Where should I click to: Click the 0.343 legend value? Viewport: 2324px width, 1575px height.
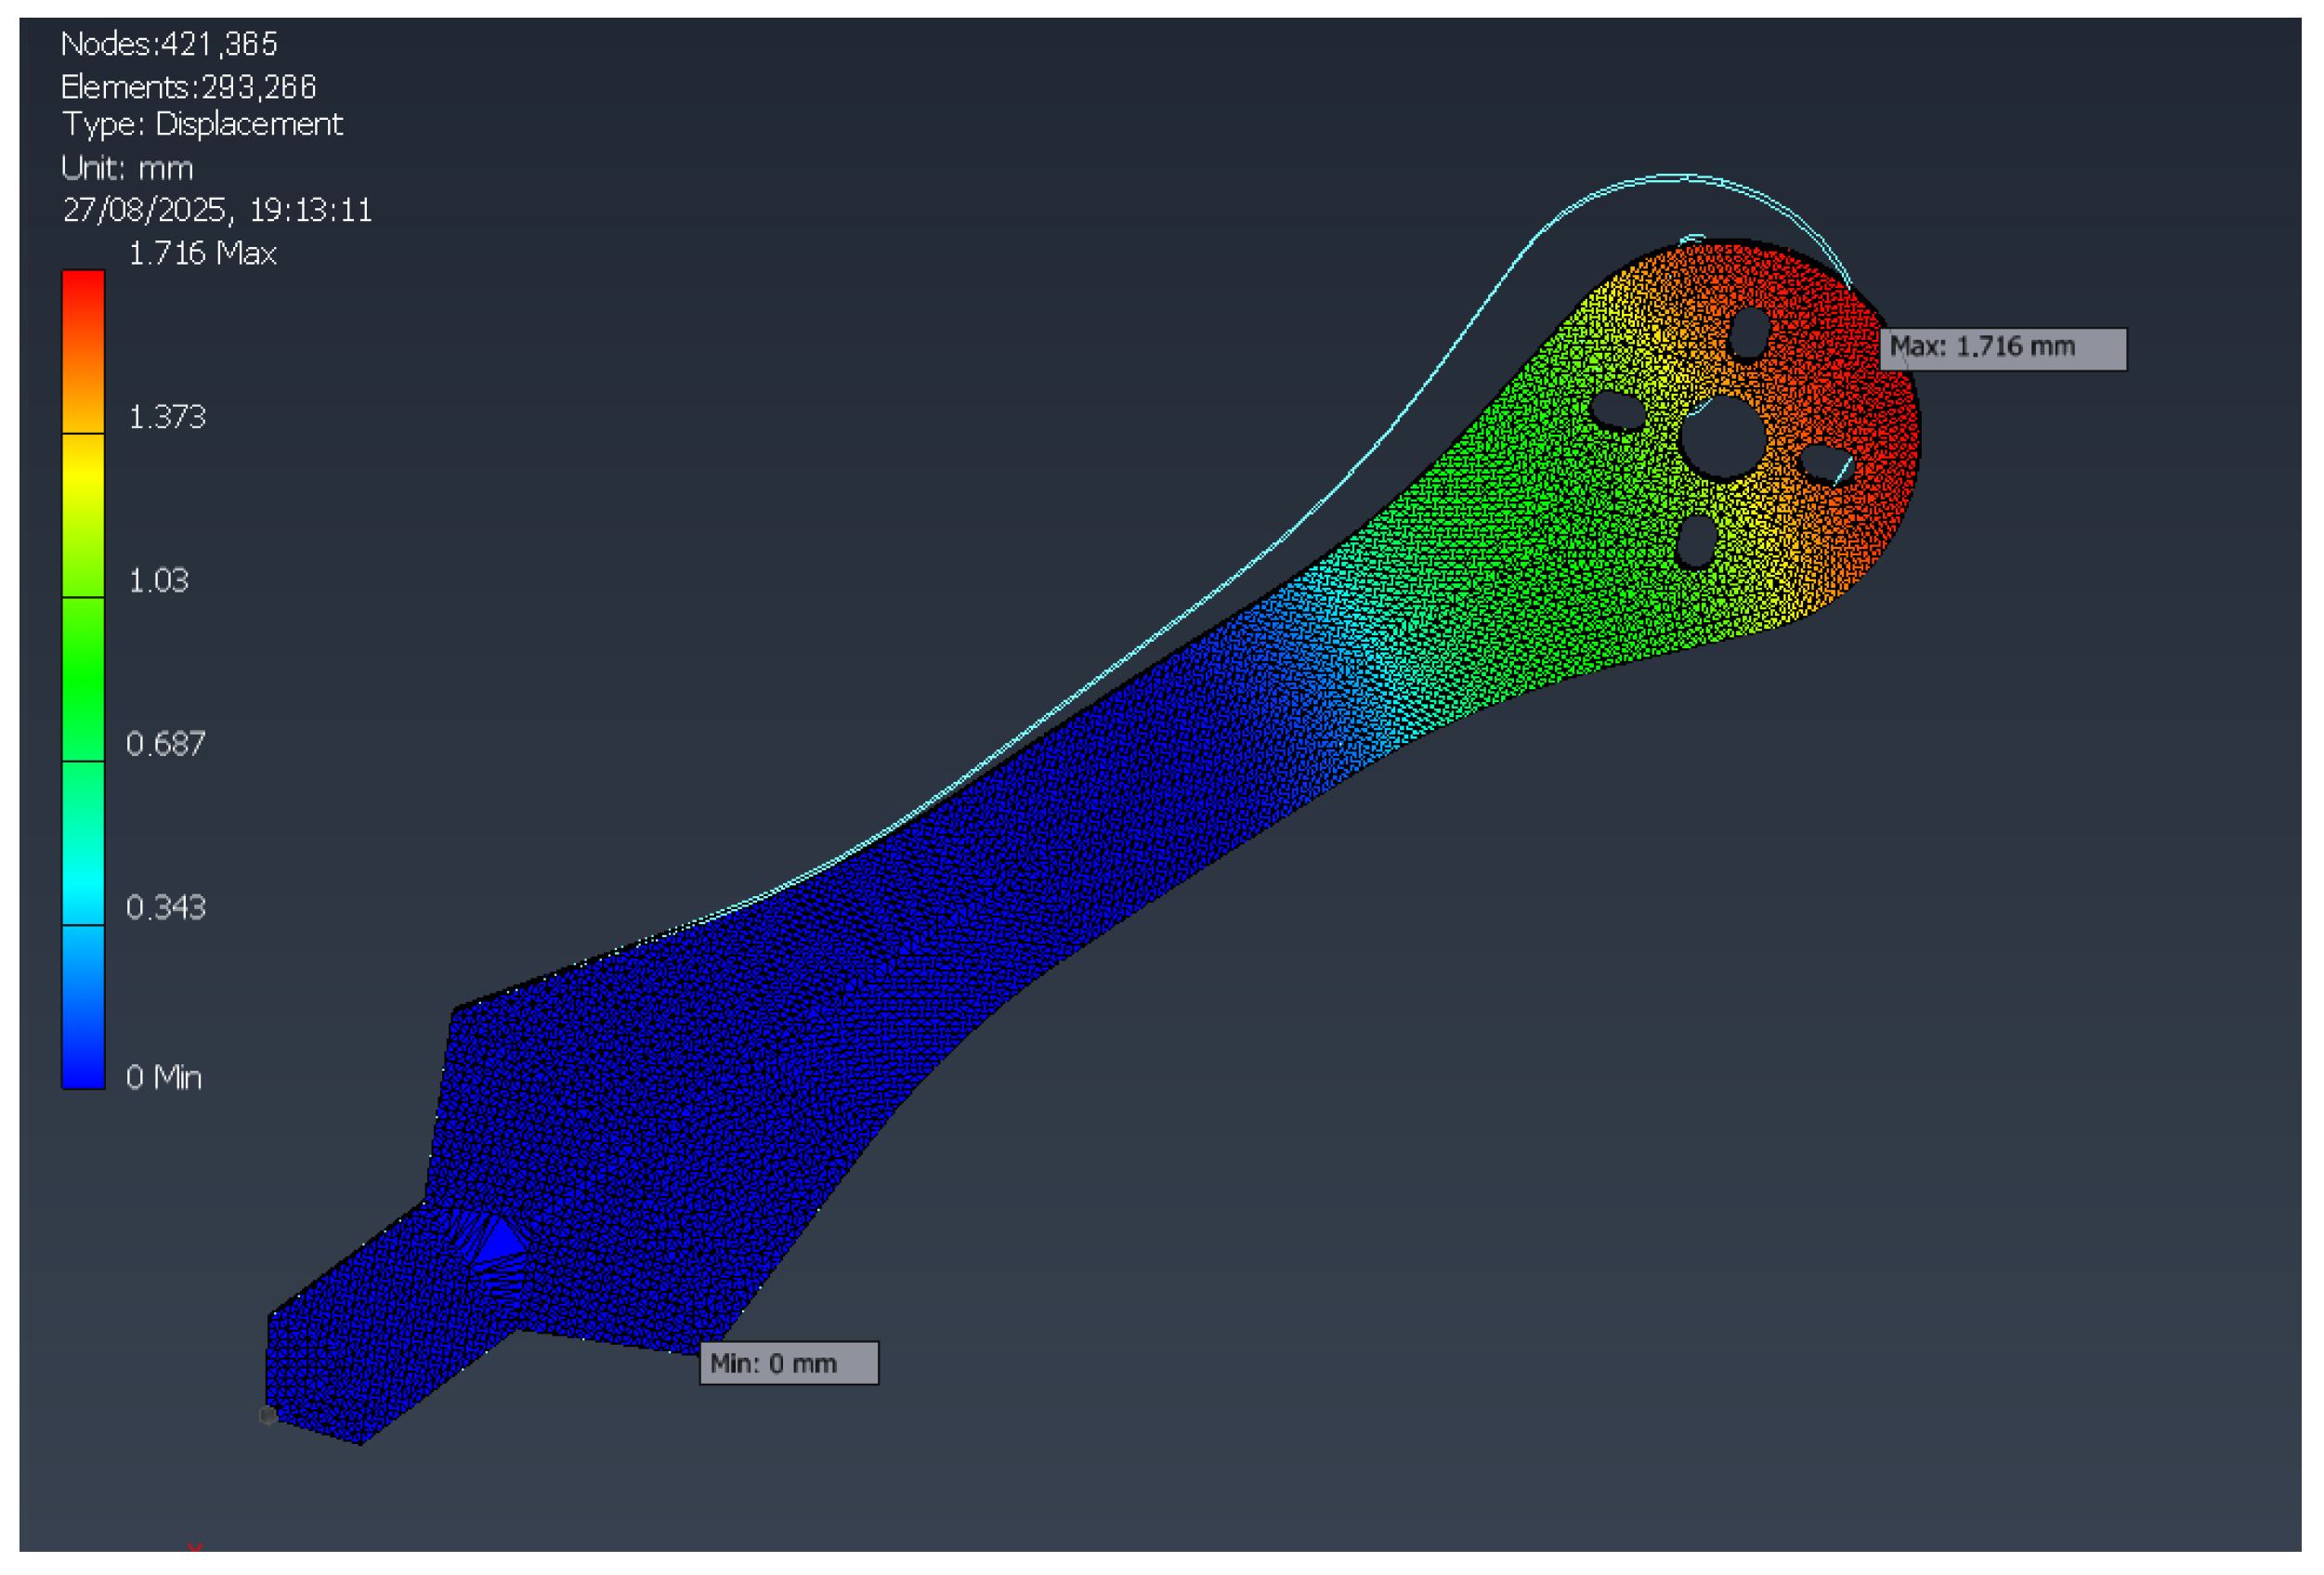pyautogui.click(x=165, y=908)
